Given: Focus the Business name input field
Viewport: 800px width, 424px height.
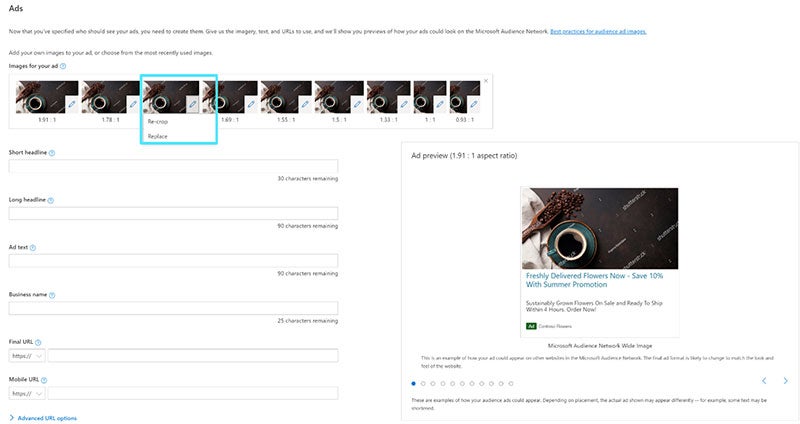Looking at the screenshot, I should pyautogui.click(x=173, y=308).
